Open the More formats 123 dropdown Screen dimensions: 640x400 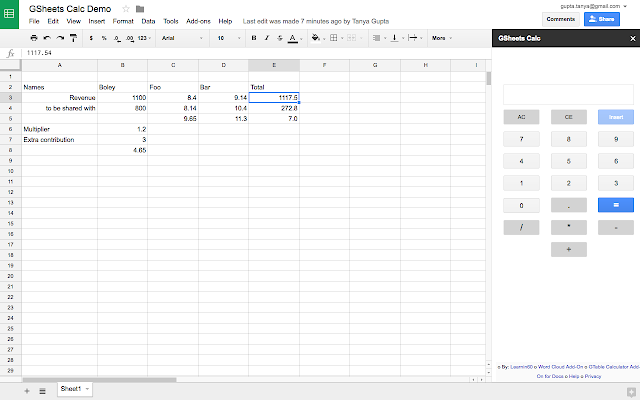click(x=144, y=38)
